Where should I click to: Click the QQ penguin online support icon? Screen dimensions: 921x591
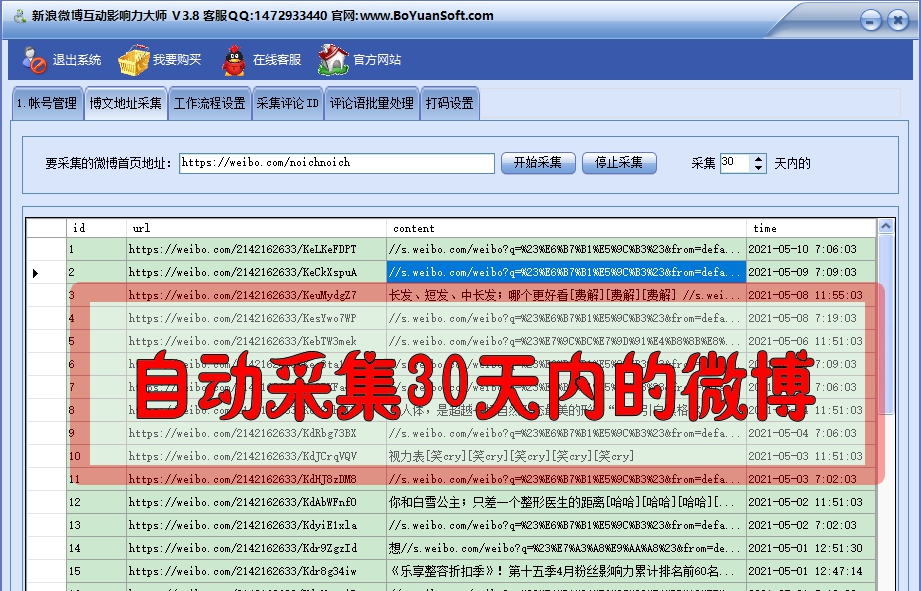click(x=234, y=60)
